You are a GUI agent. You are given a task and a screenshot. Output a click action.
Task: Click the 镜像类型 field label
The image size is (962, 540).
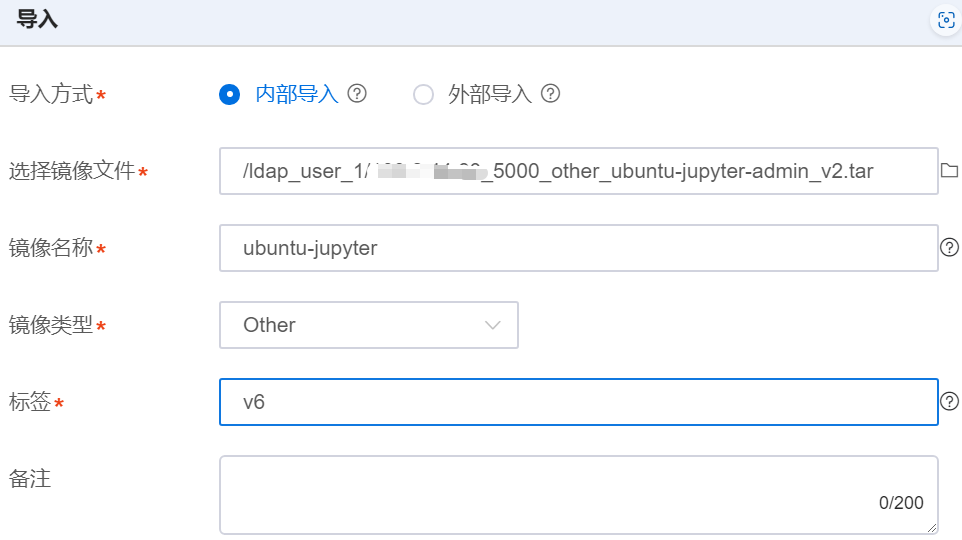tap(51, 325)
